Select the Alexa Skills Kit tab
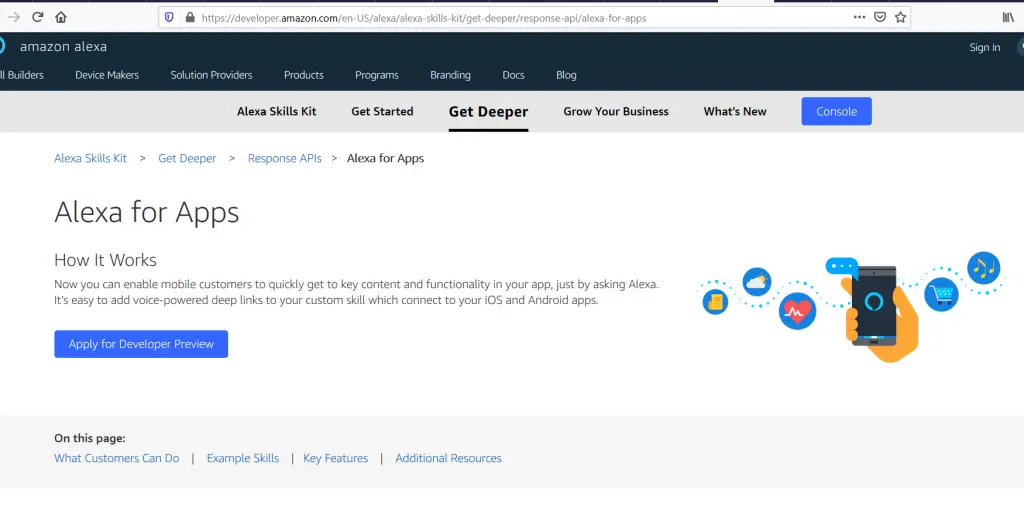The image size is (1024, 523). pos(276,112)
